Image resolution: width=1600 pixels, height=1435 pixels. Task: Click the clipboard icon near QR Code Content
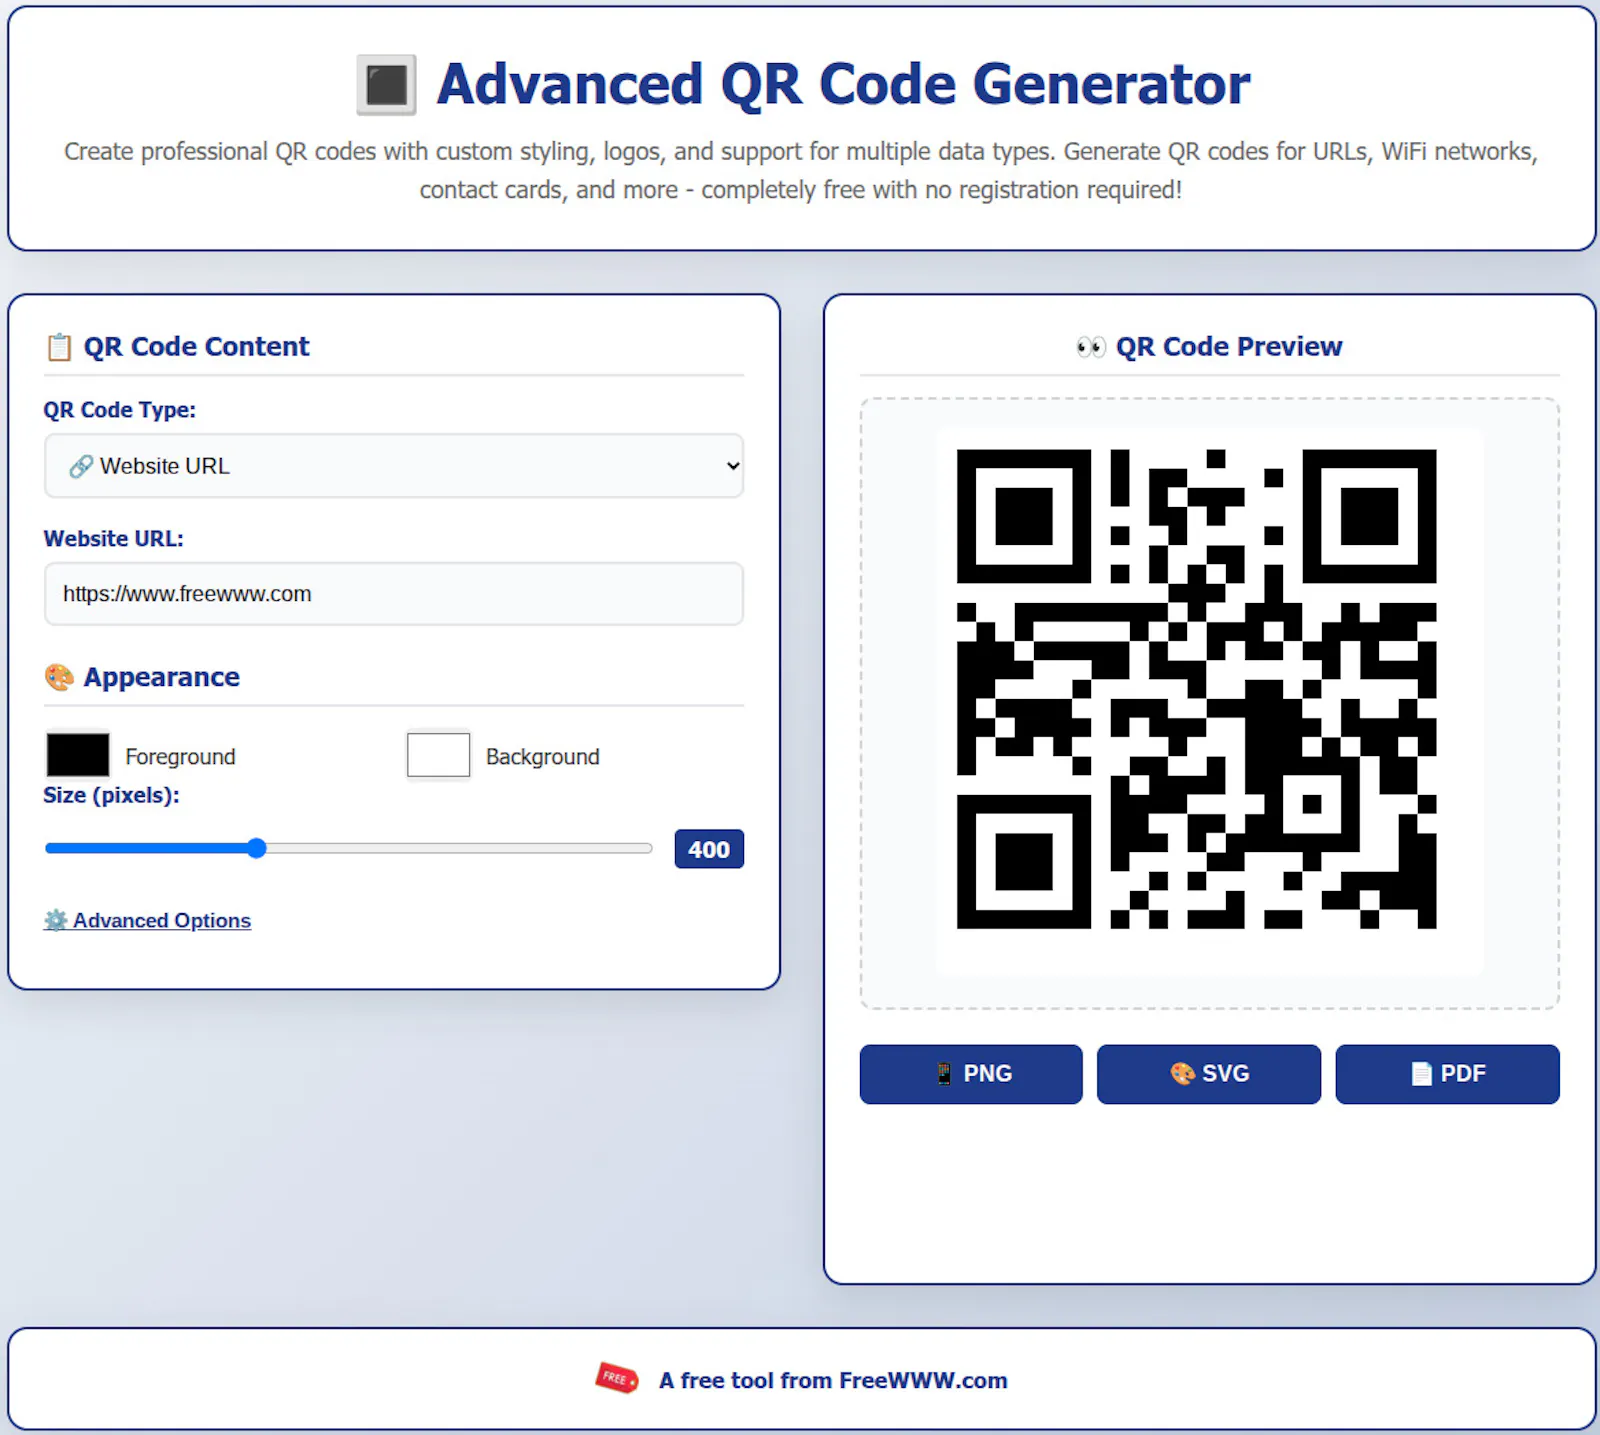point(59,347)
